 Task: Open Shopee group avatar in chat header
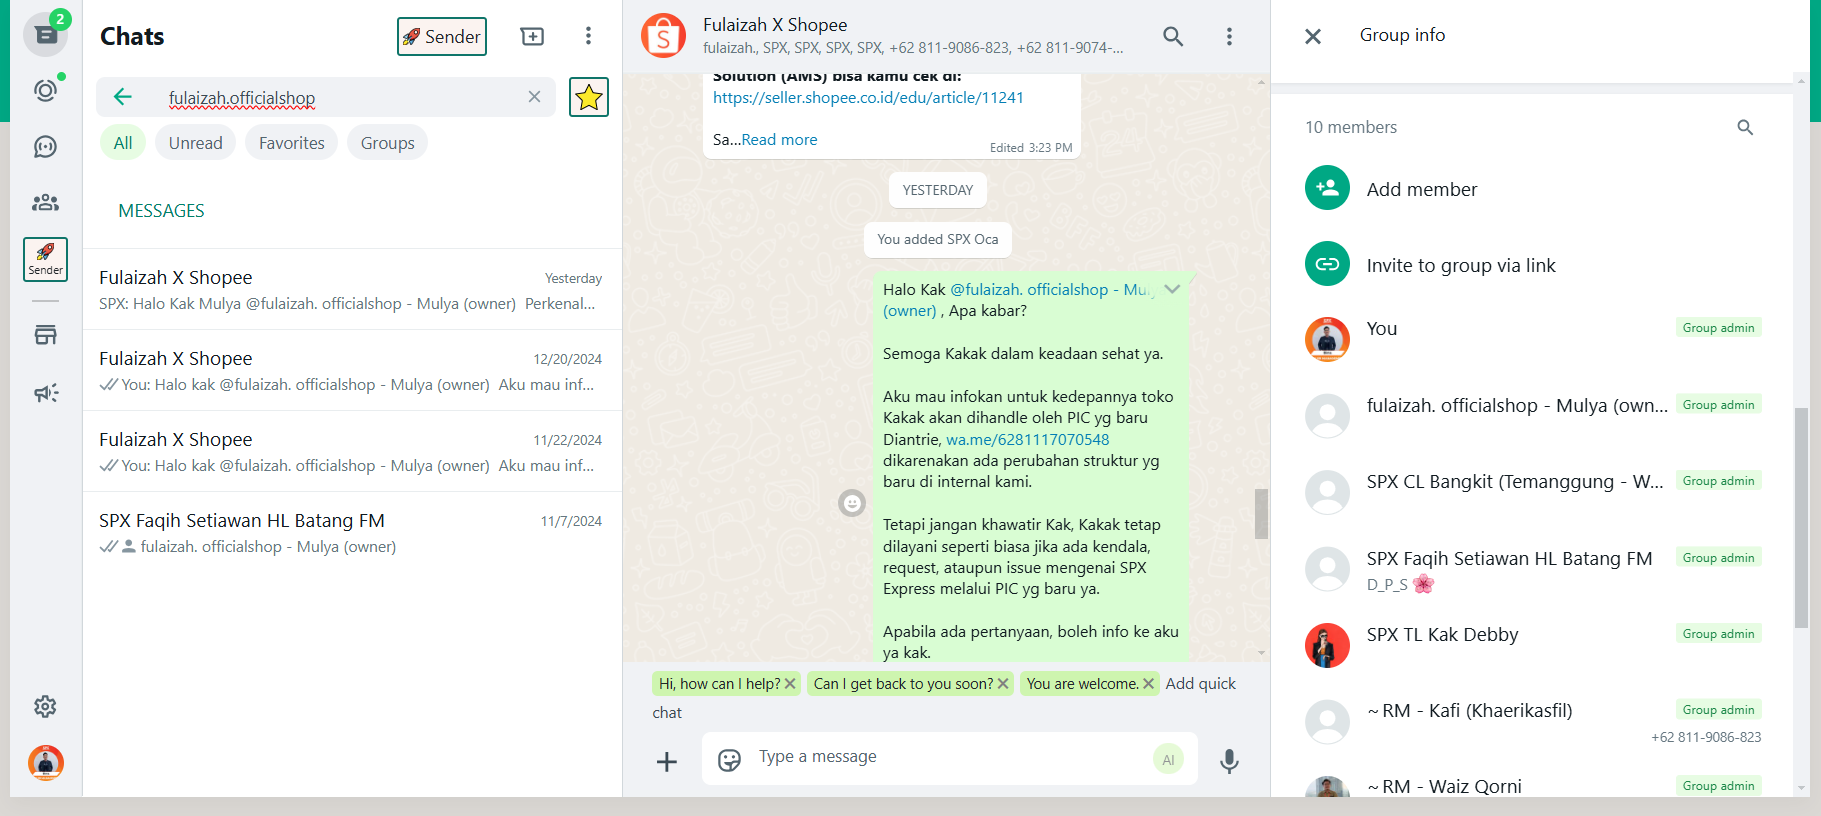pos(664,36)
